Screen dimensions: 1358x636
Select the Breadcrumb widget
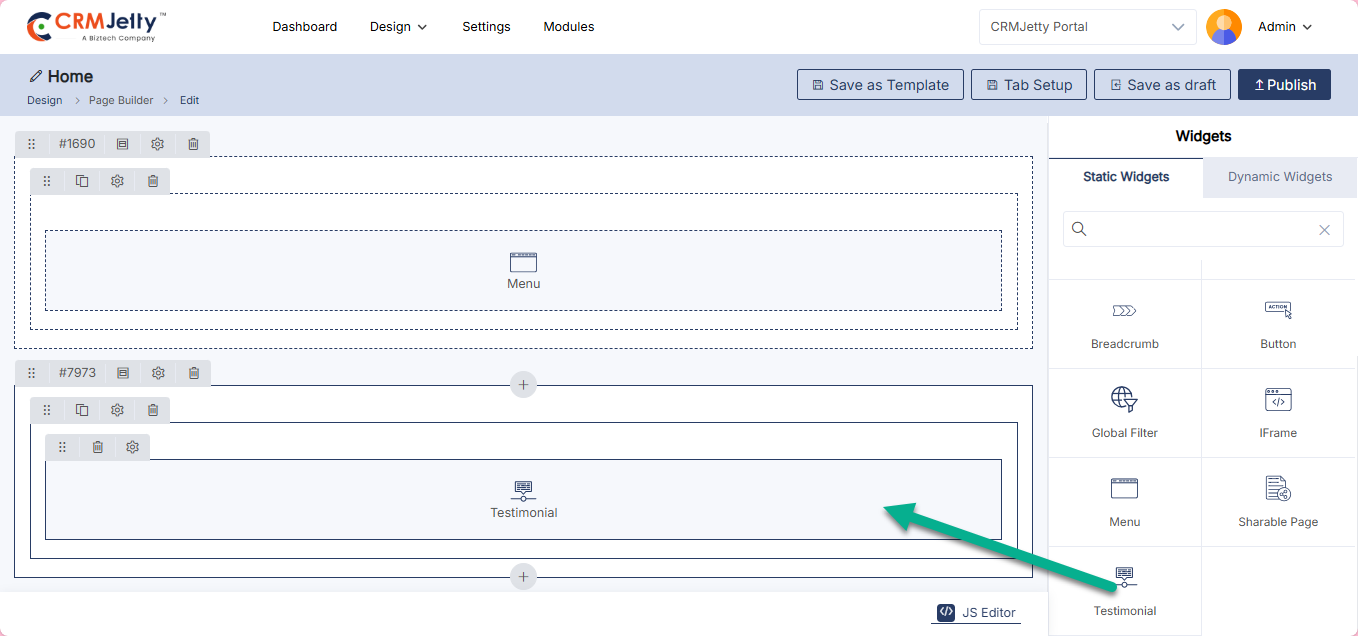[x=1124, y=323]
